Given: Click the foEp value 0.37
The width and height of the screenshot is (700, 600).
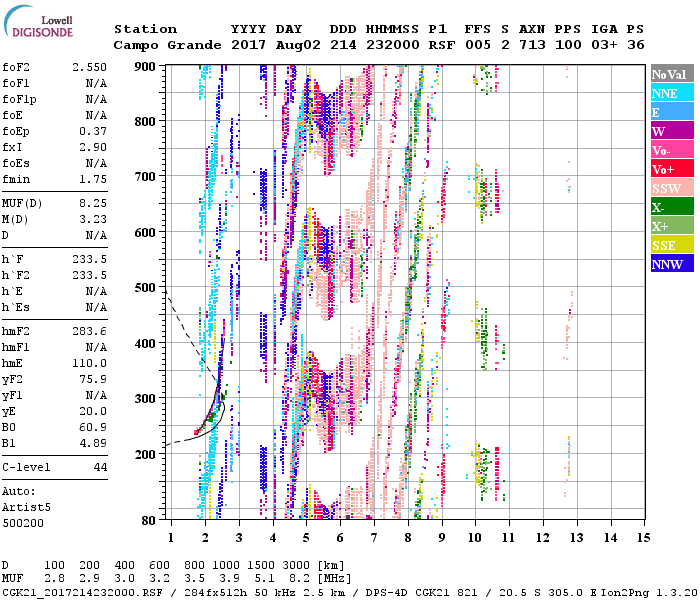Looking at the screenshot, I should 93,131.
